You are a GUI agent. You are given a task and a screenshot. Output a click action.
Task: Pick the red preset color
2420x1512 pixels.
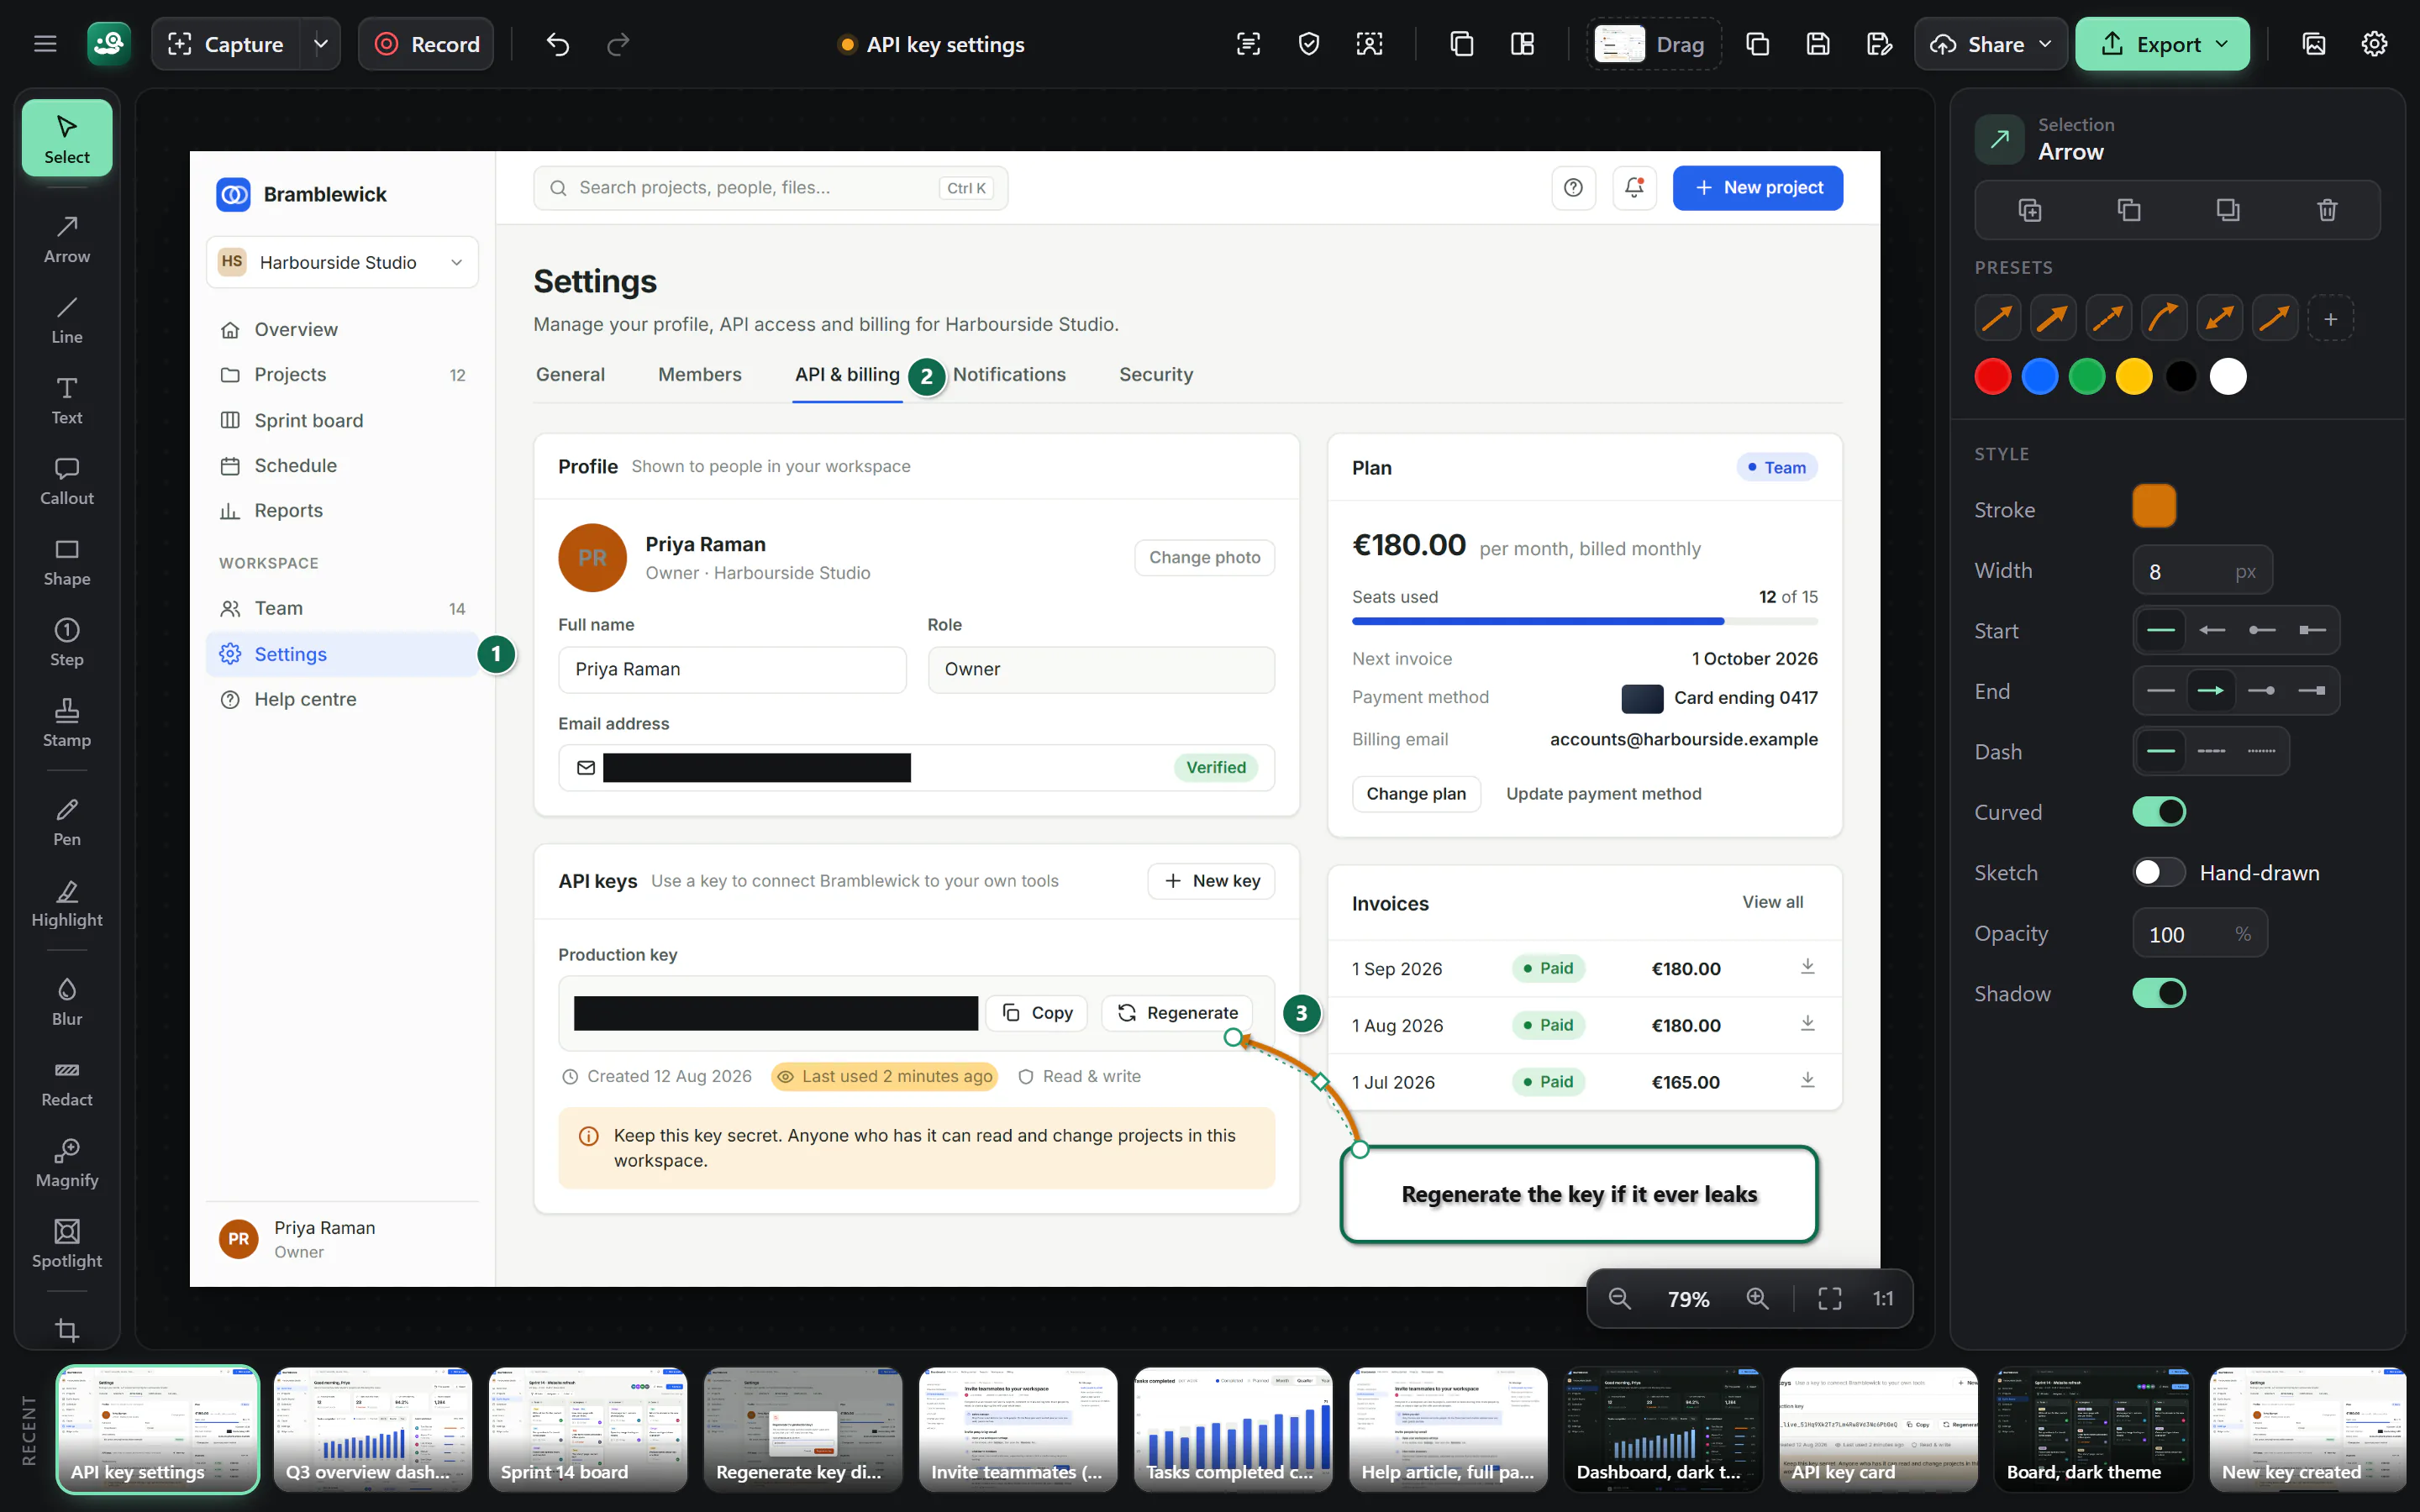[x=1992, y=377]
